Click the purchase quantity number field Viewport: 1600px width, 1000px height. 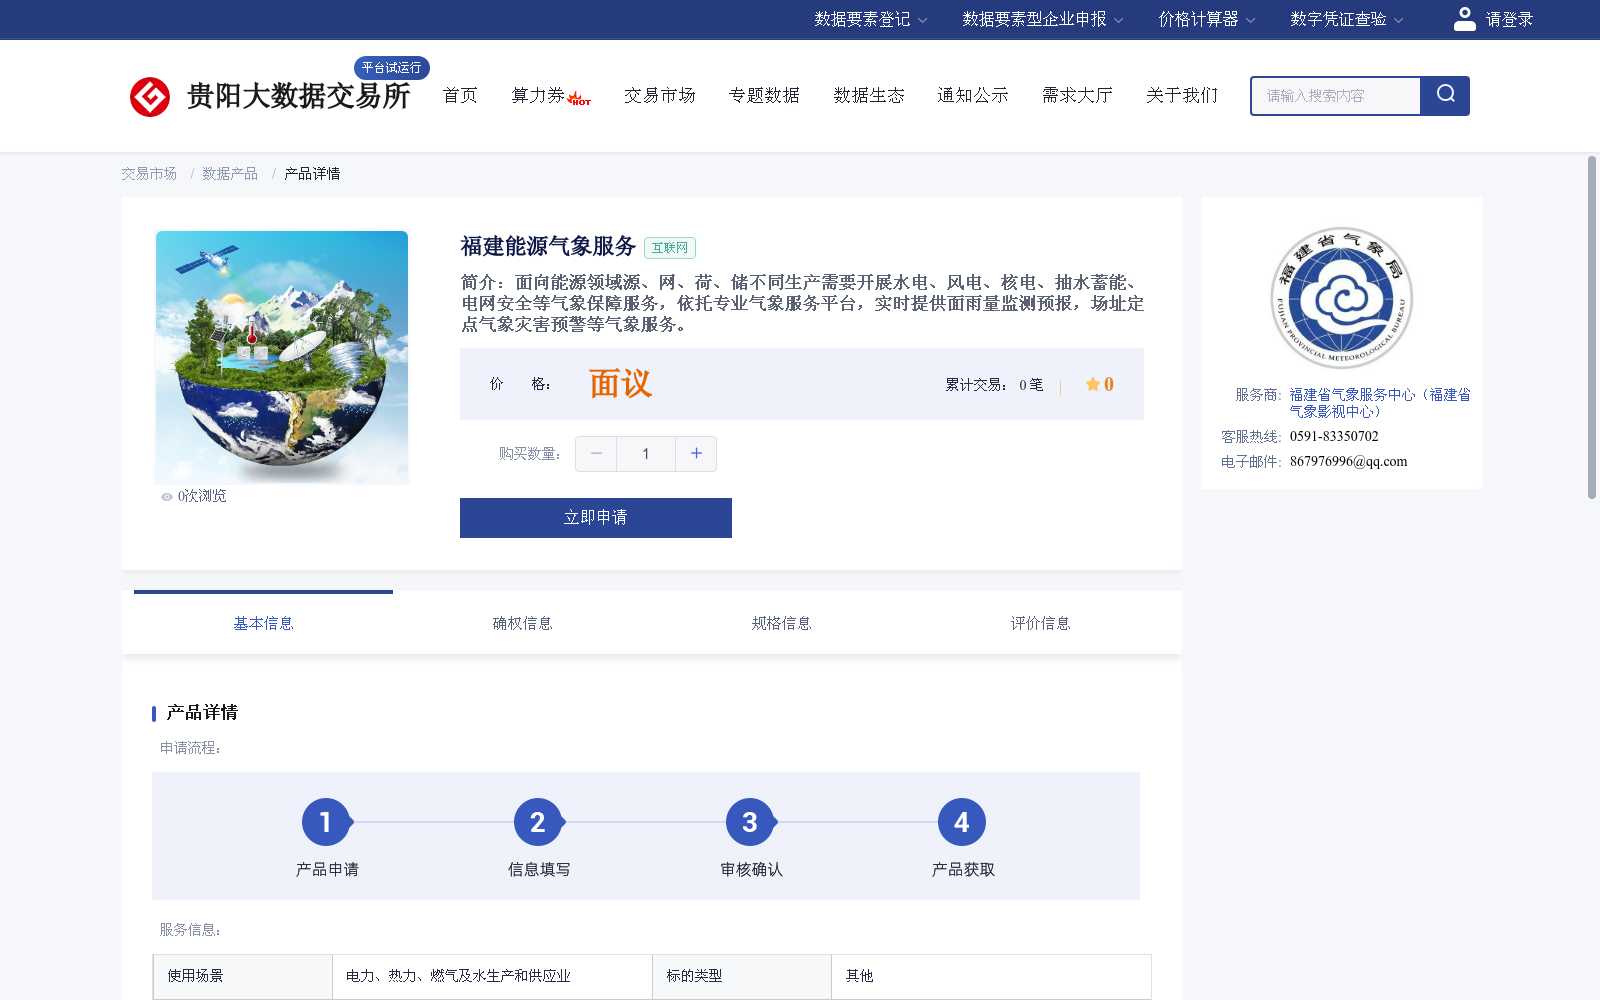pos(646,454)
